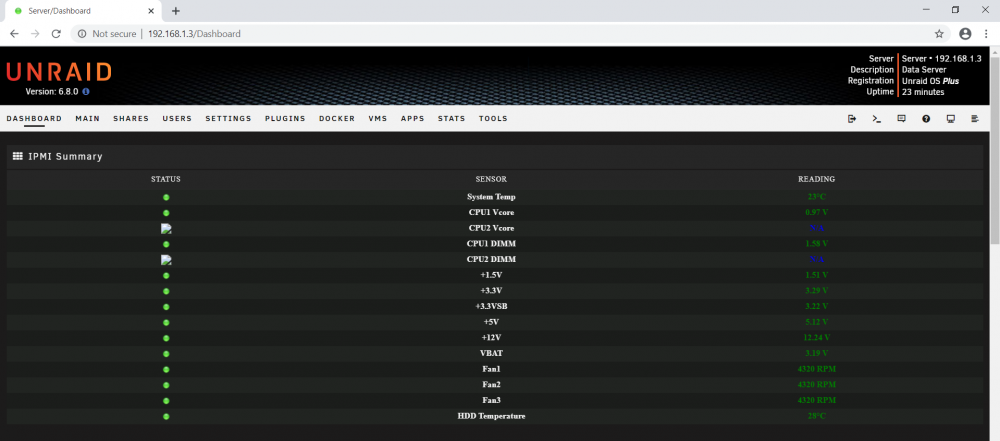Screen dimensions: 1000x441
Task: Click the 0.97 V reading
Action: click(816, 213)
